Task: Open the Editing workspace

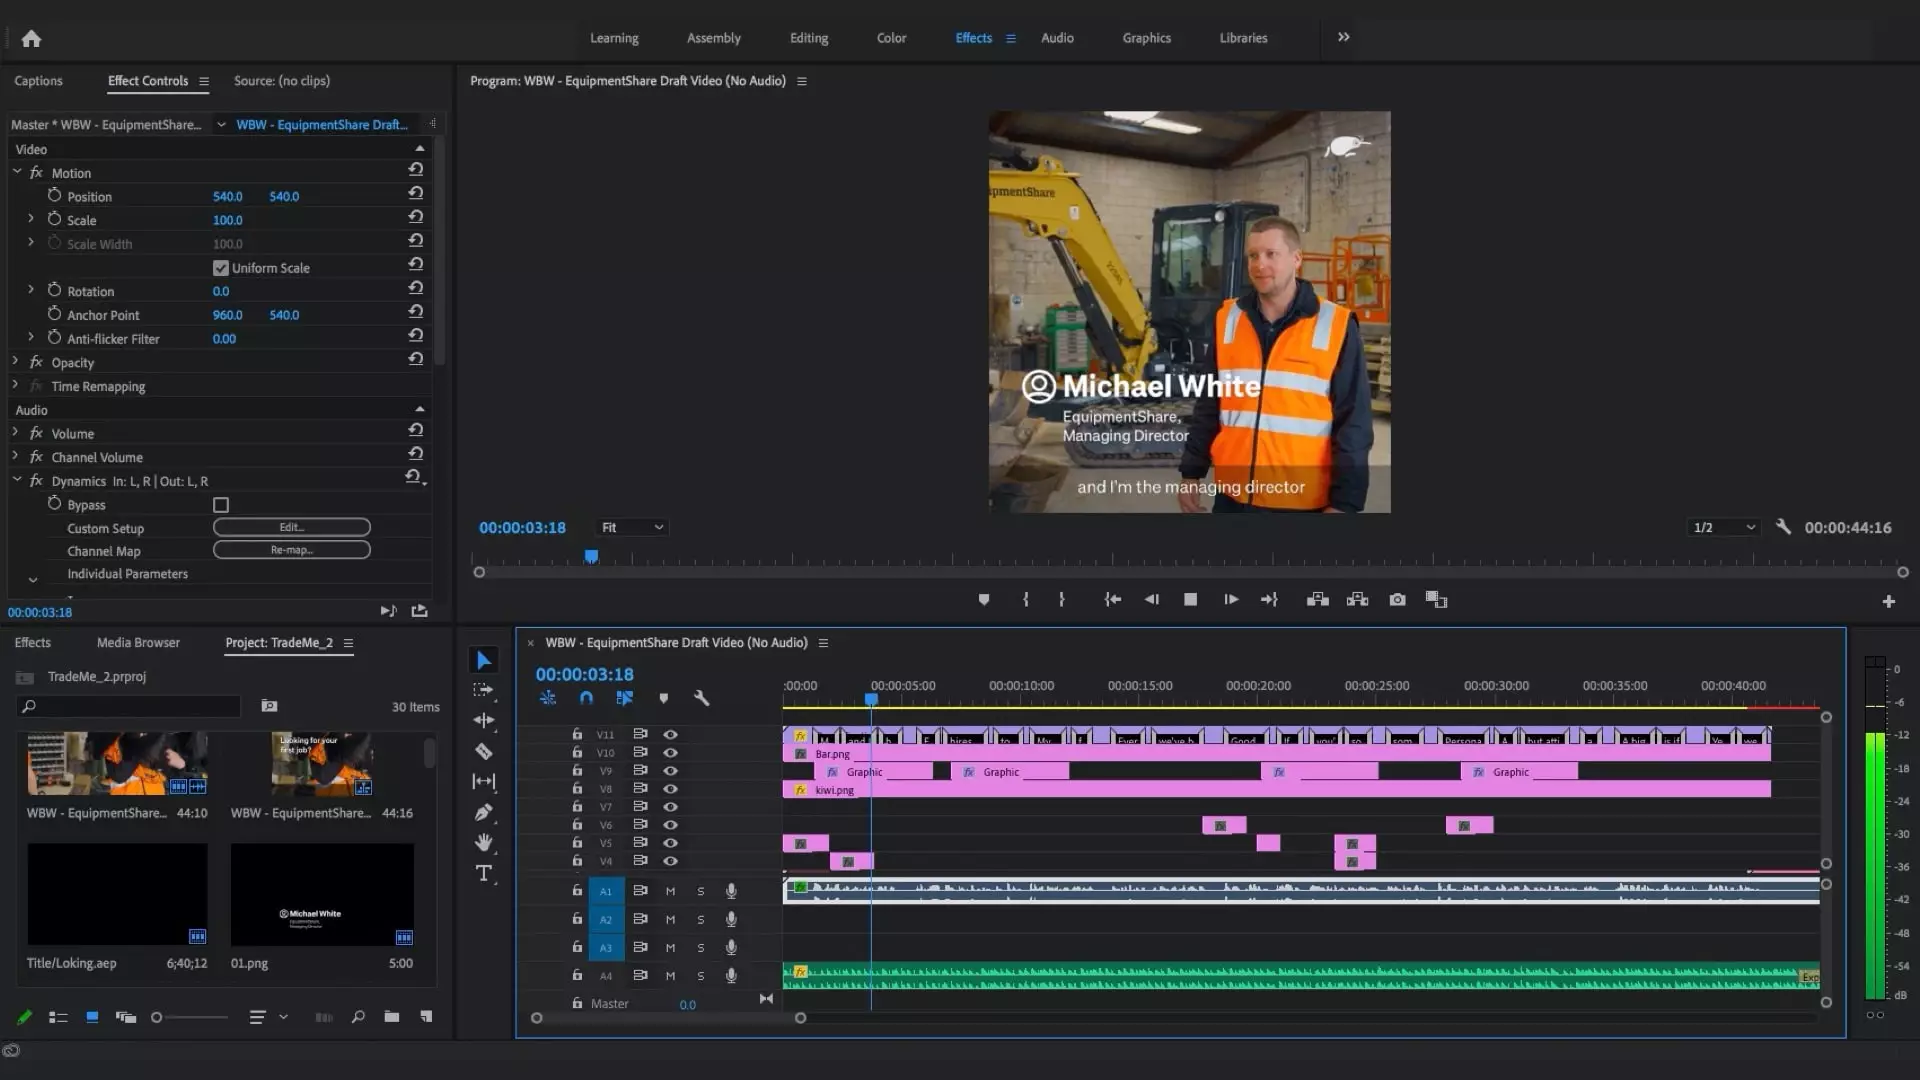Action: 808,38
